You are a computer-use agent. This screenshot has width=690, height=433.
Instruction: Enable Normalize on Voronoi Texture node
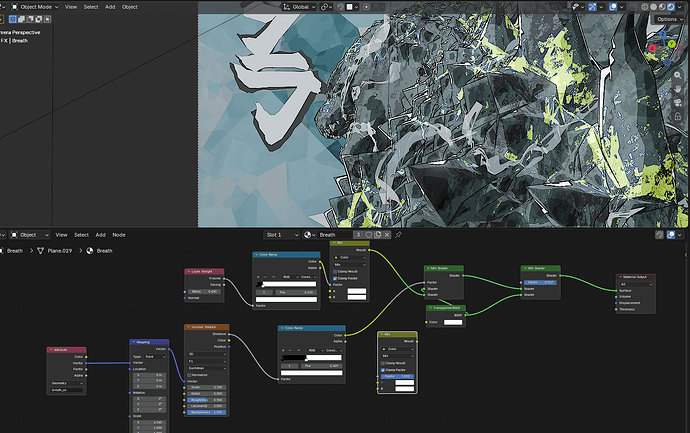tap(190, 375)
